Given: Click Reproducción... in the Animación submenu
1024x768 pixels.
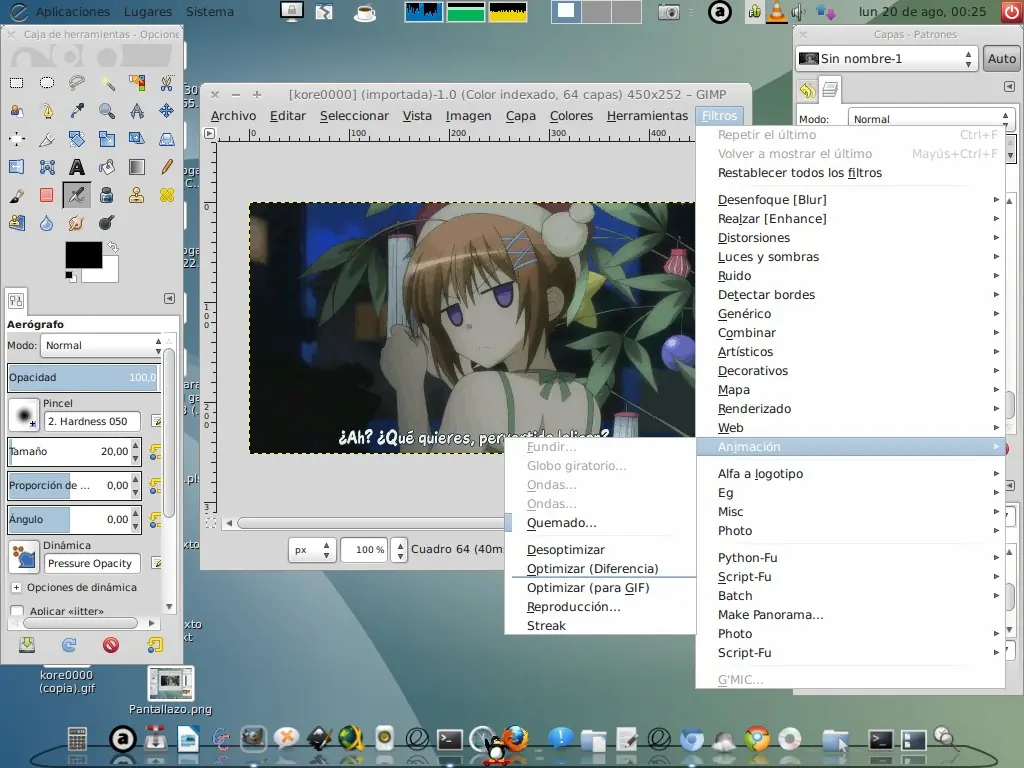Looking at the screenshot, I should pos(573,607).
